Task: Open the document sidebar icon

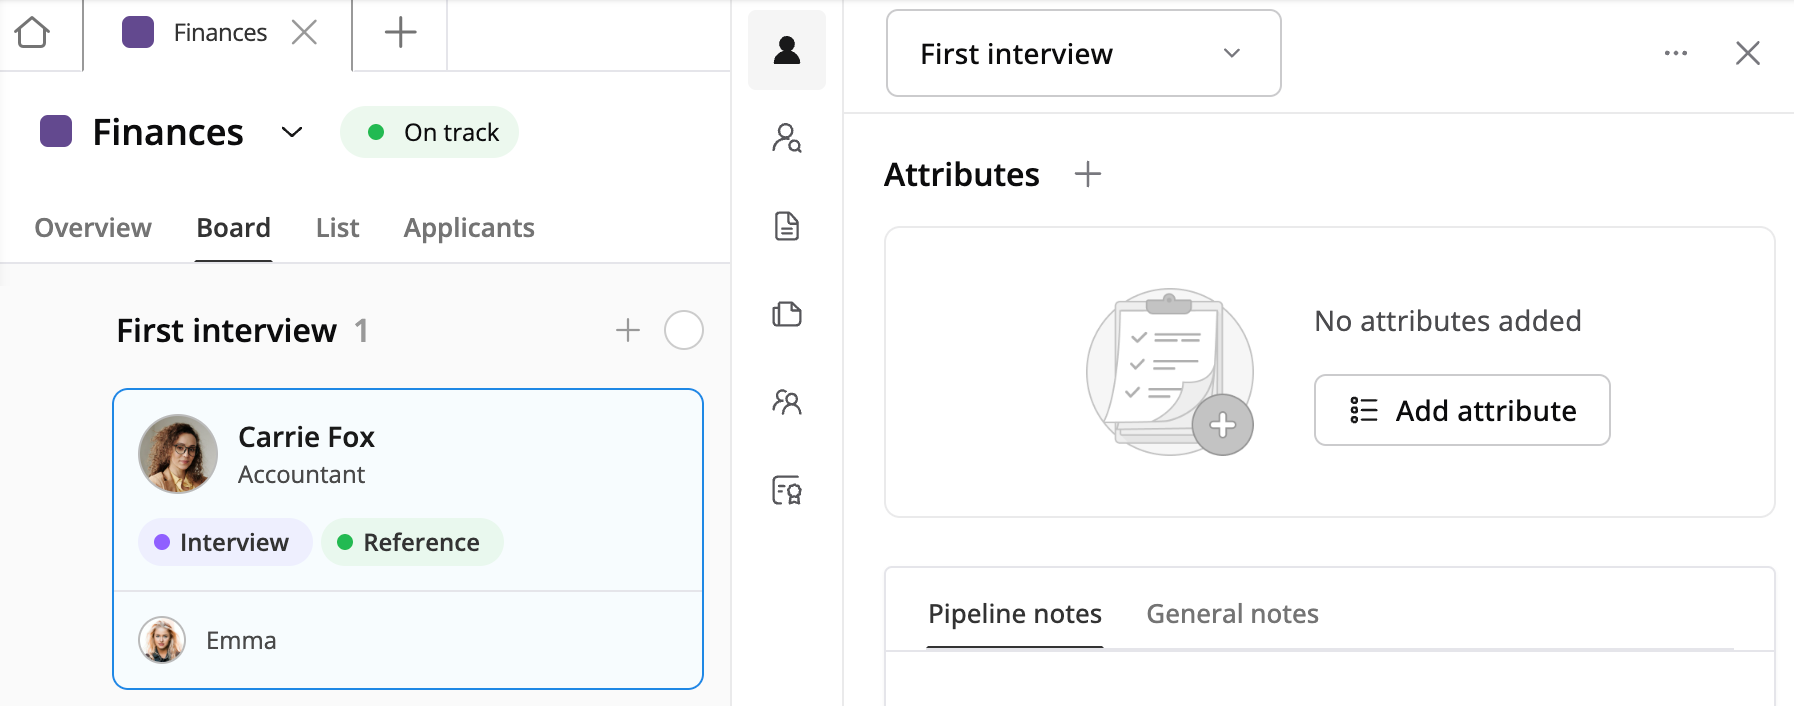Action: click(x=787, y=226)
